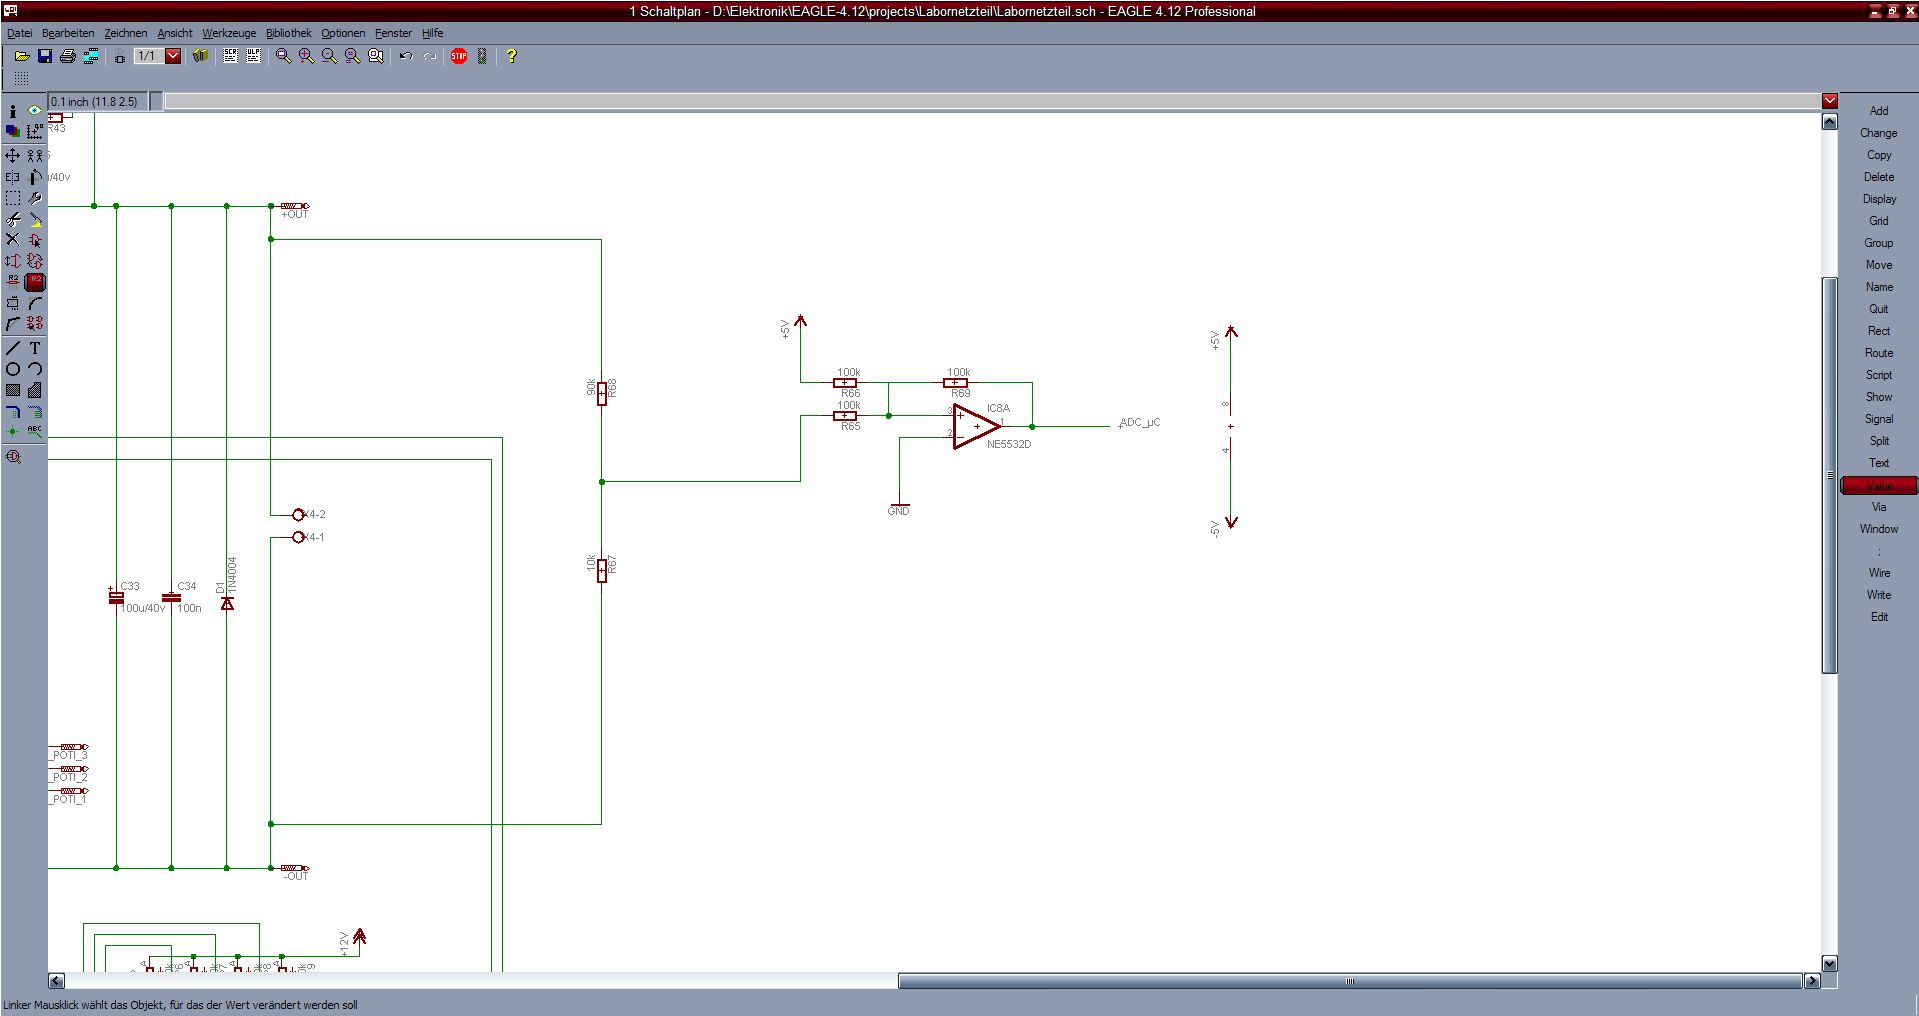Open the Ansicht menu

[x=175, y=33]
